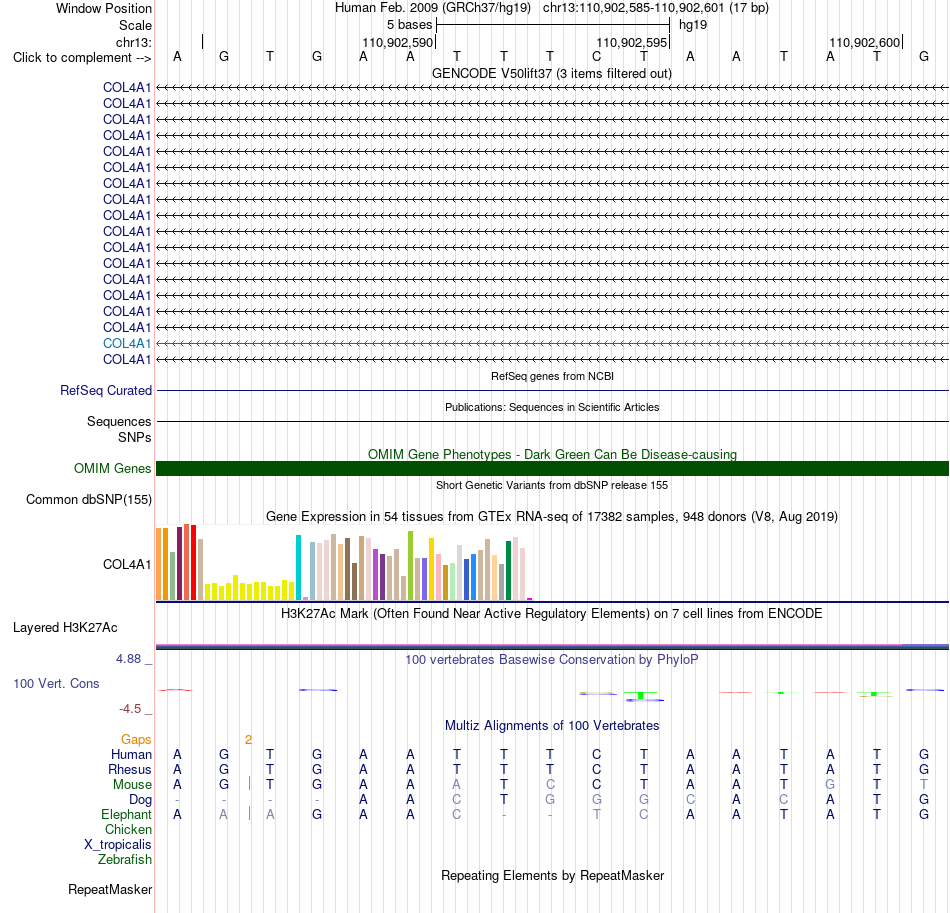Open the Layered H3K27Ac track label
Image resolution: width=950 pixels, height=913 pixels.
[x=65, y=628]
